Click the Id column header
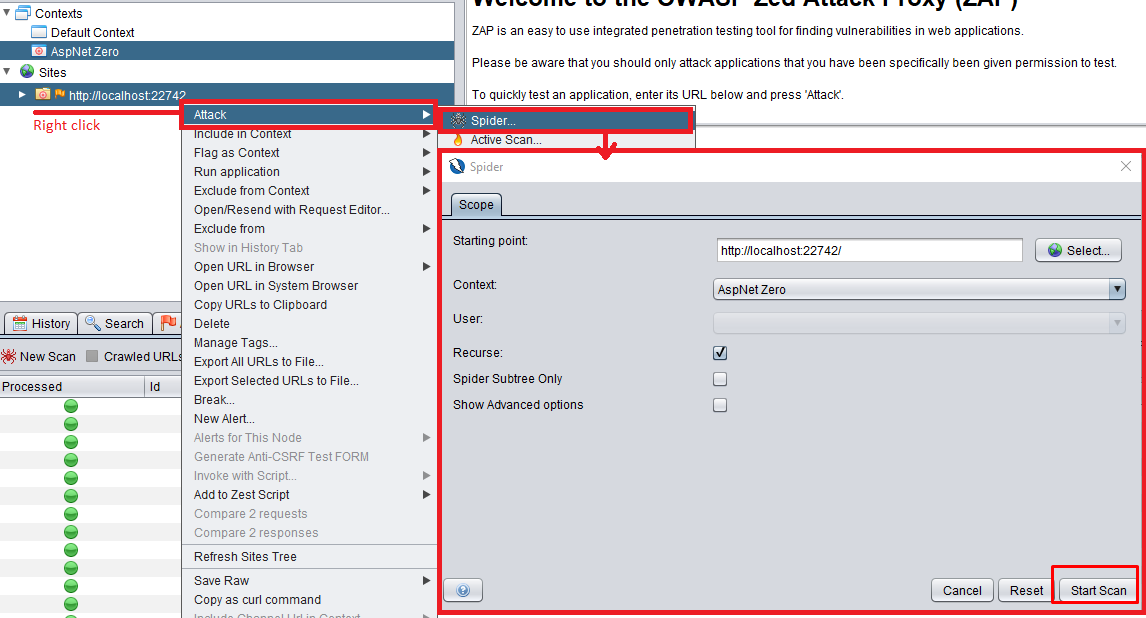Viewport: 1146px width, 618px height. click(163, 386)
